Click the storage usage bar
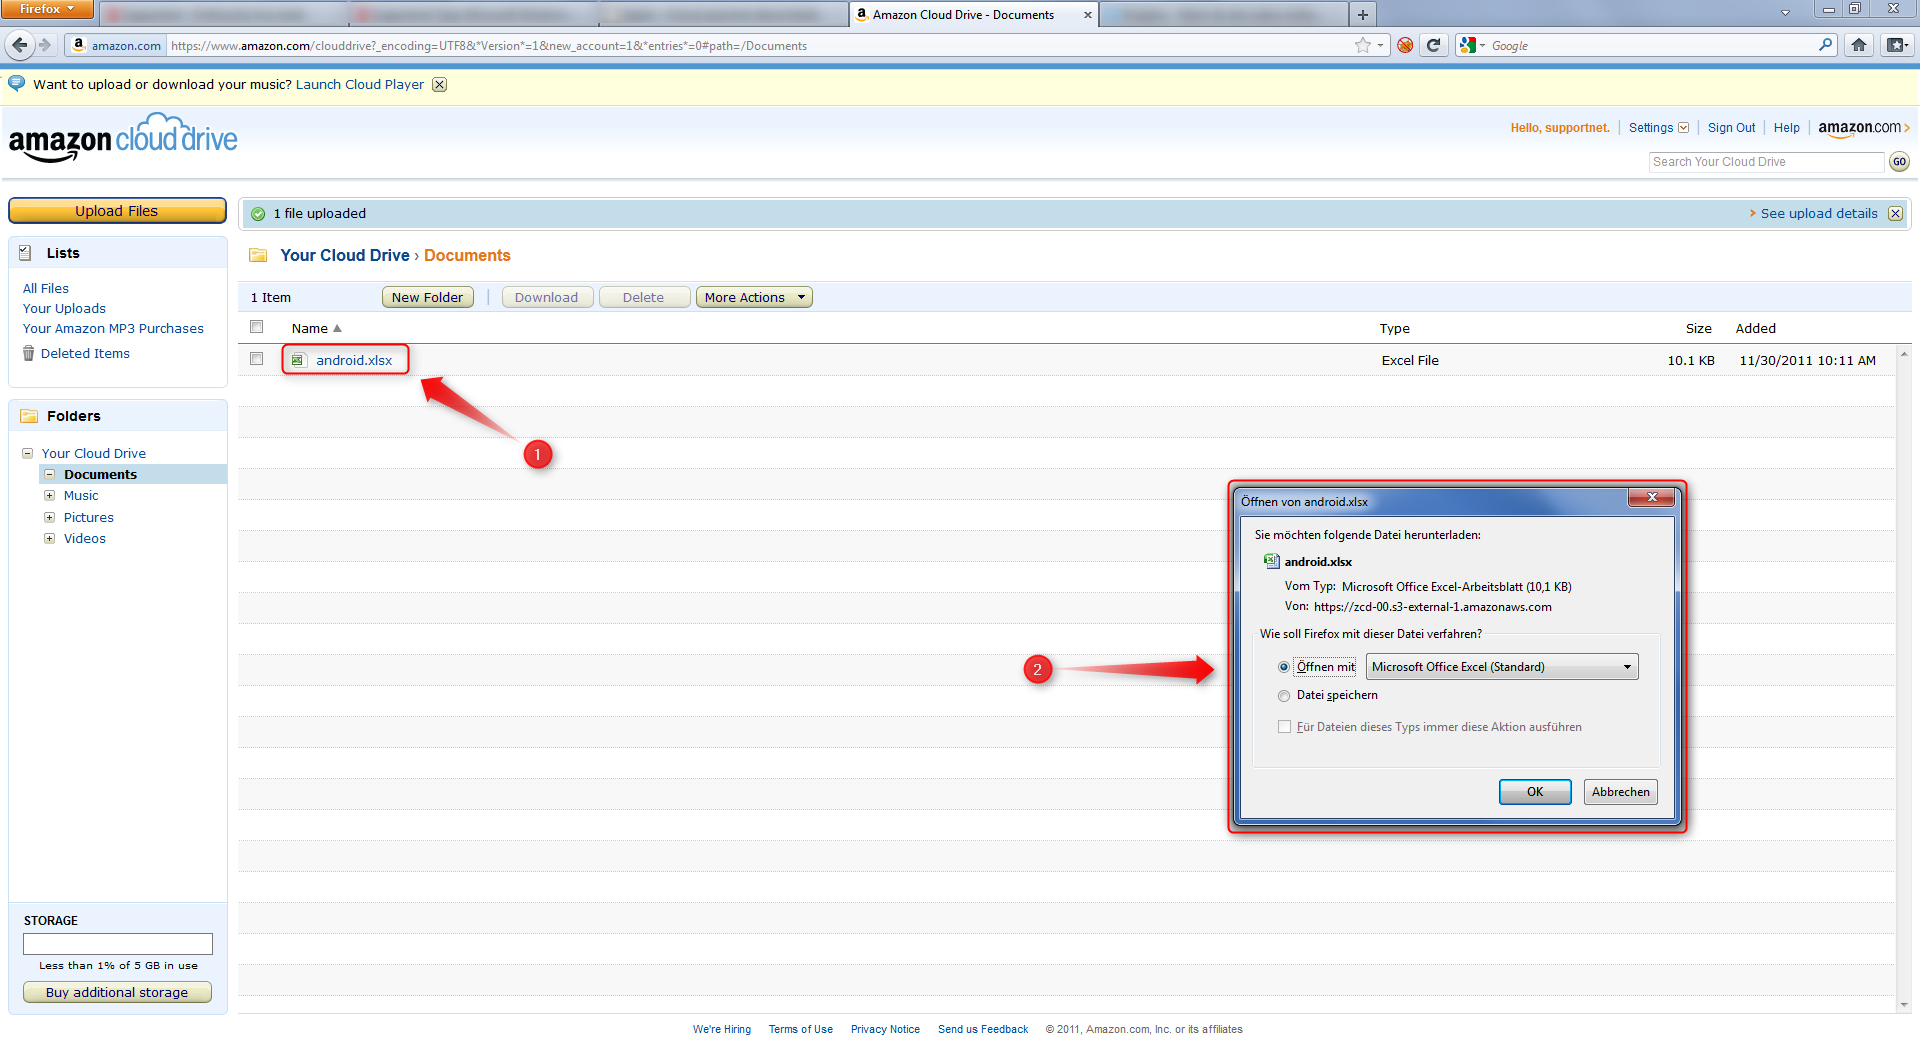Viewport: 1920px width, 1040px height. pyautogui.click(x=117, y=943)
